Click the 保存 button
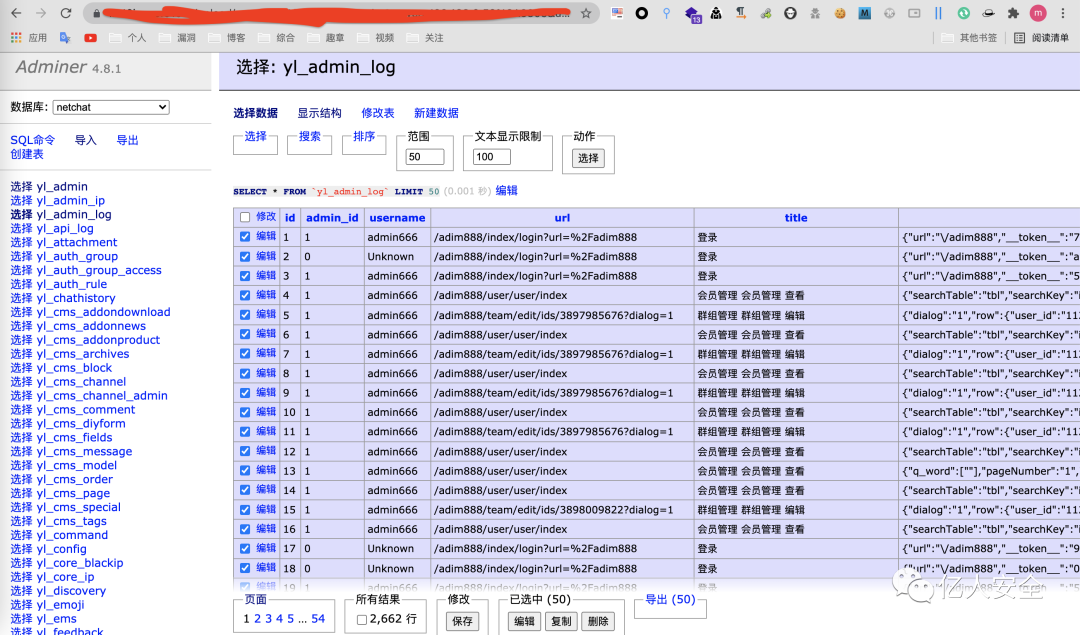 [462, 621]
